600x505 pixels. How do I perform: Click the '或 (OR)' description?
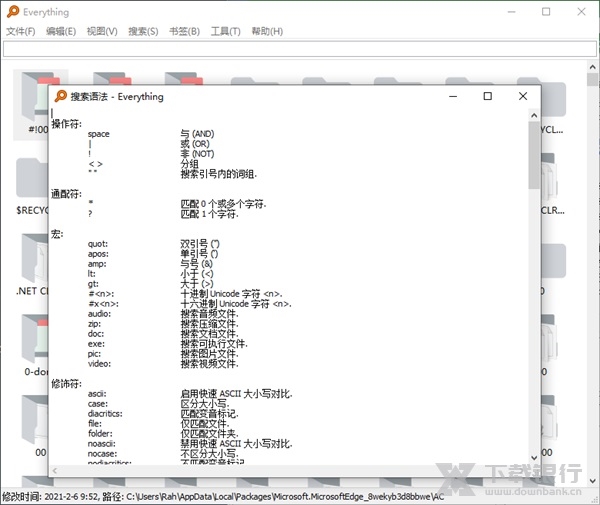195,144
